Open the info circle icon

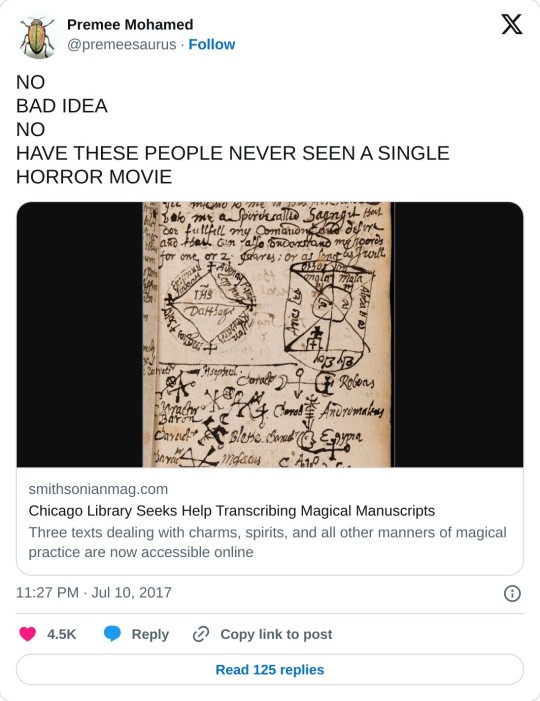(x=512, y=593)
